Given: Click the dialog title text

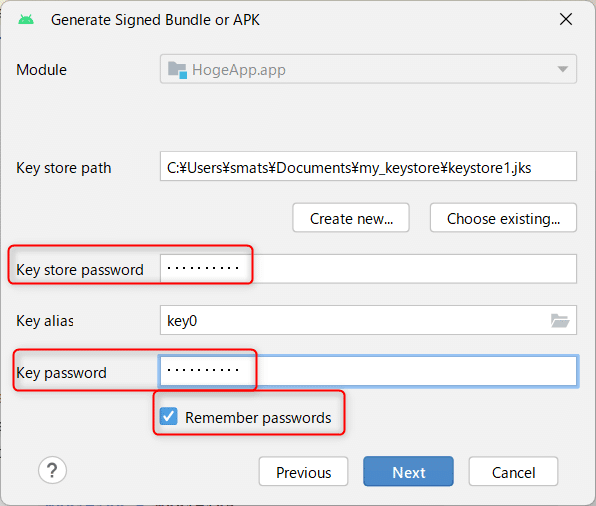Looking at the screenshot, I should 155,20.
